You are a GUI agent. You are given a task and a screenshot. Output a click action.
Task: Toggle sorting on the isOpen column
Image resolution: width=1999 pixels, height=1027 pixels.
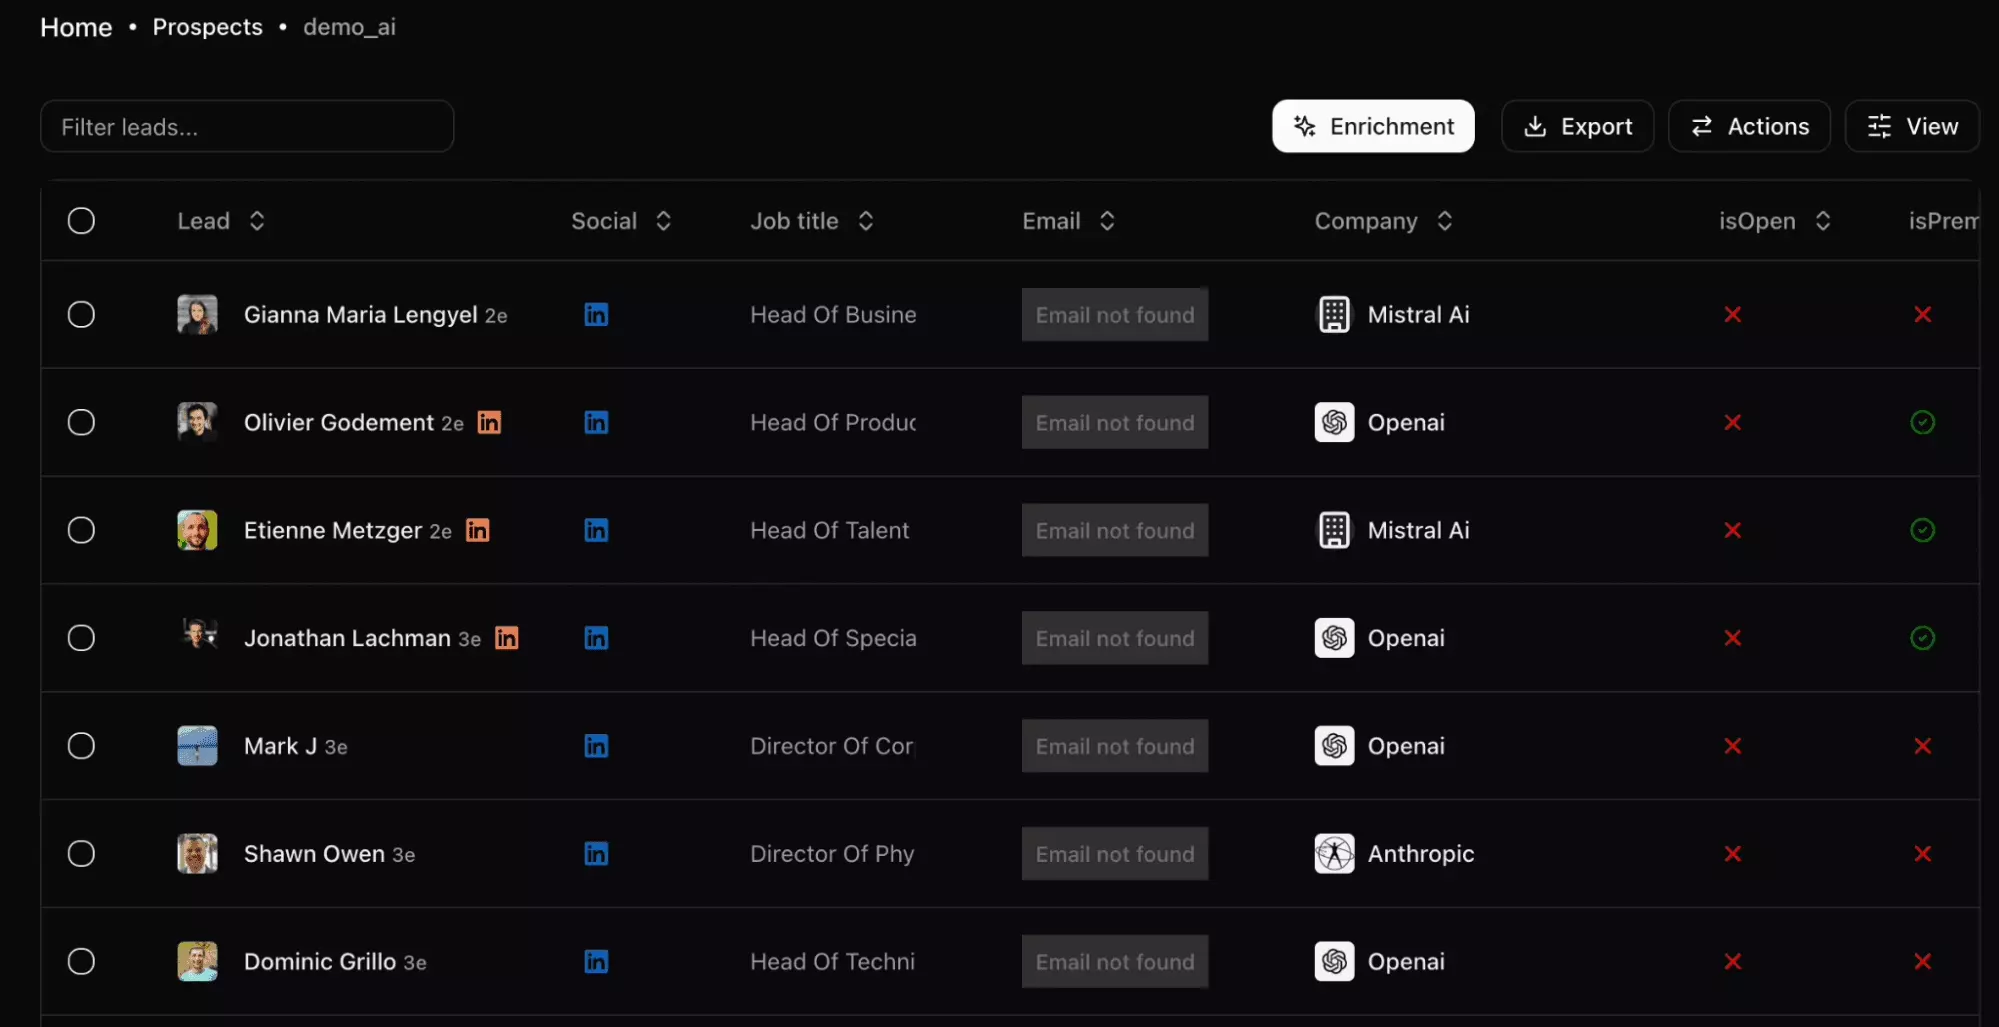point(1824,220)
